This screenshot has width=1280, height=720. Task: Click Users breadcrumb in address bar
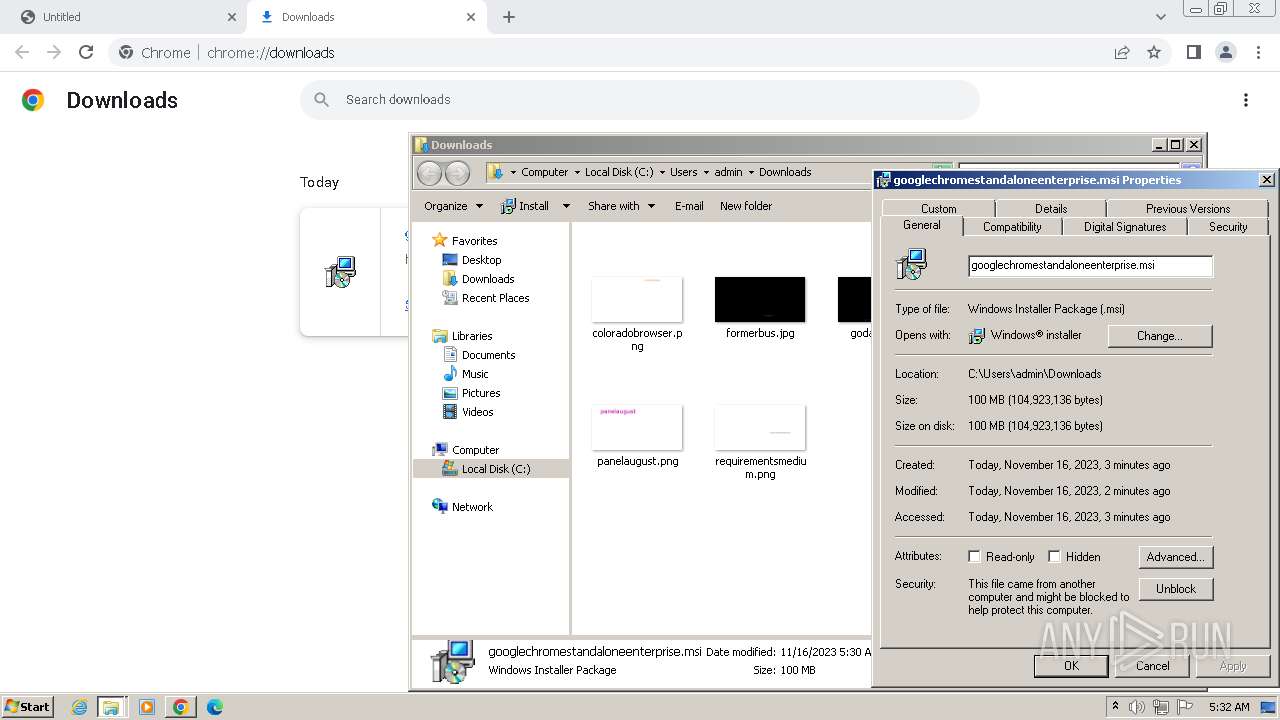click(684, 172)
